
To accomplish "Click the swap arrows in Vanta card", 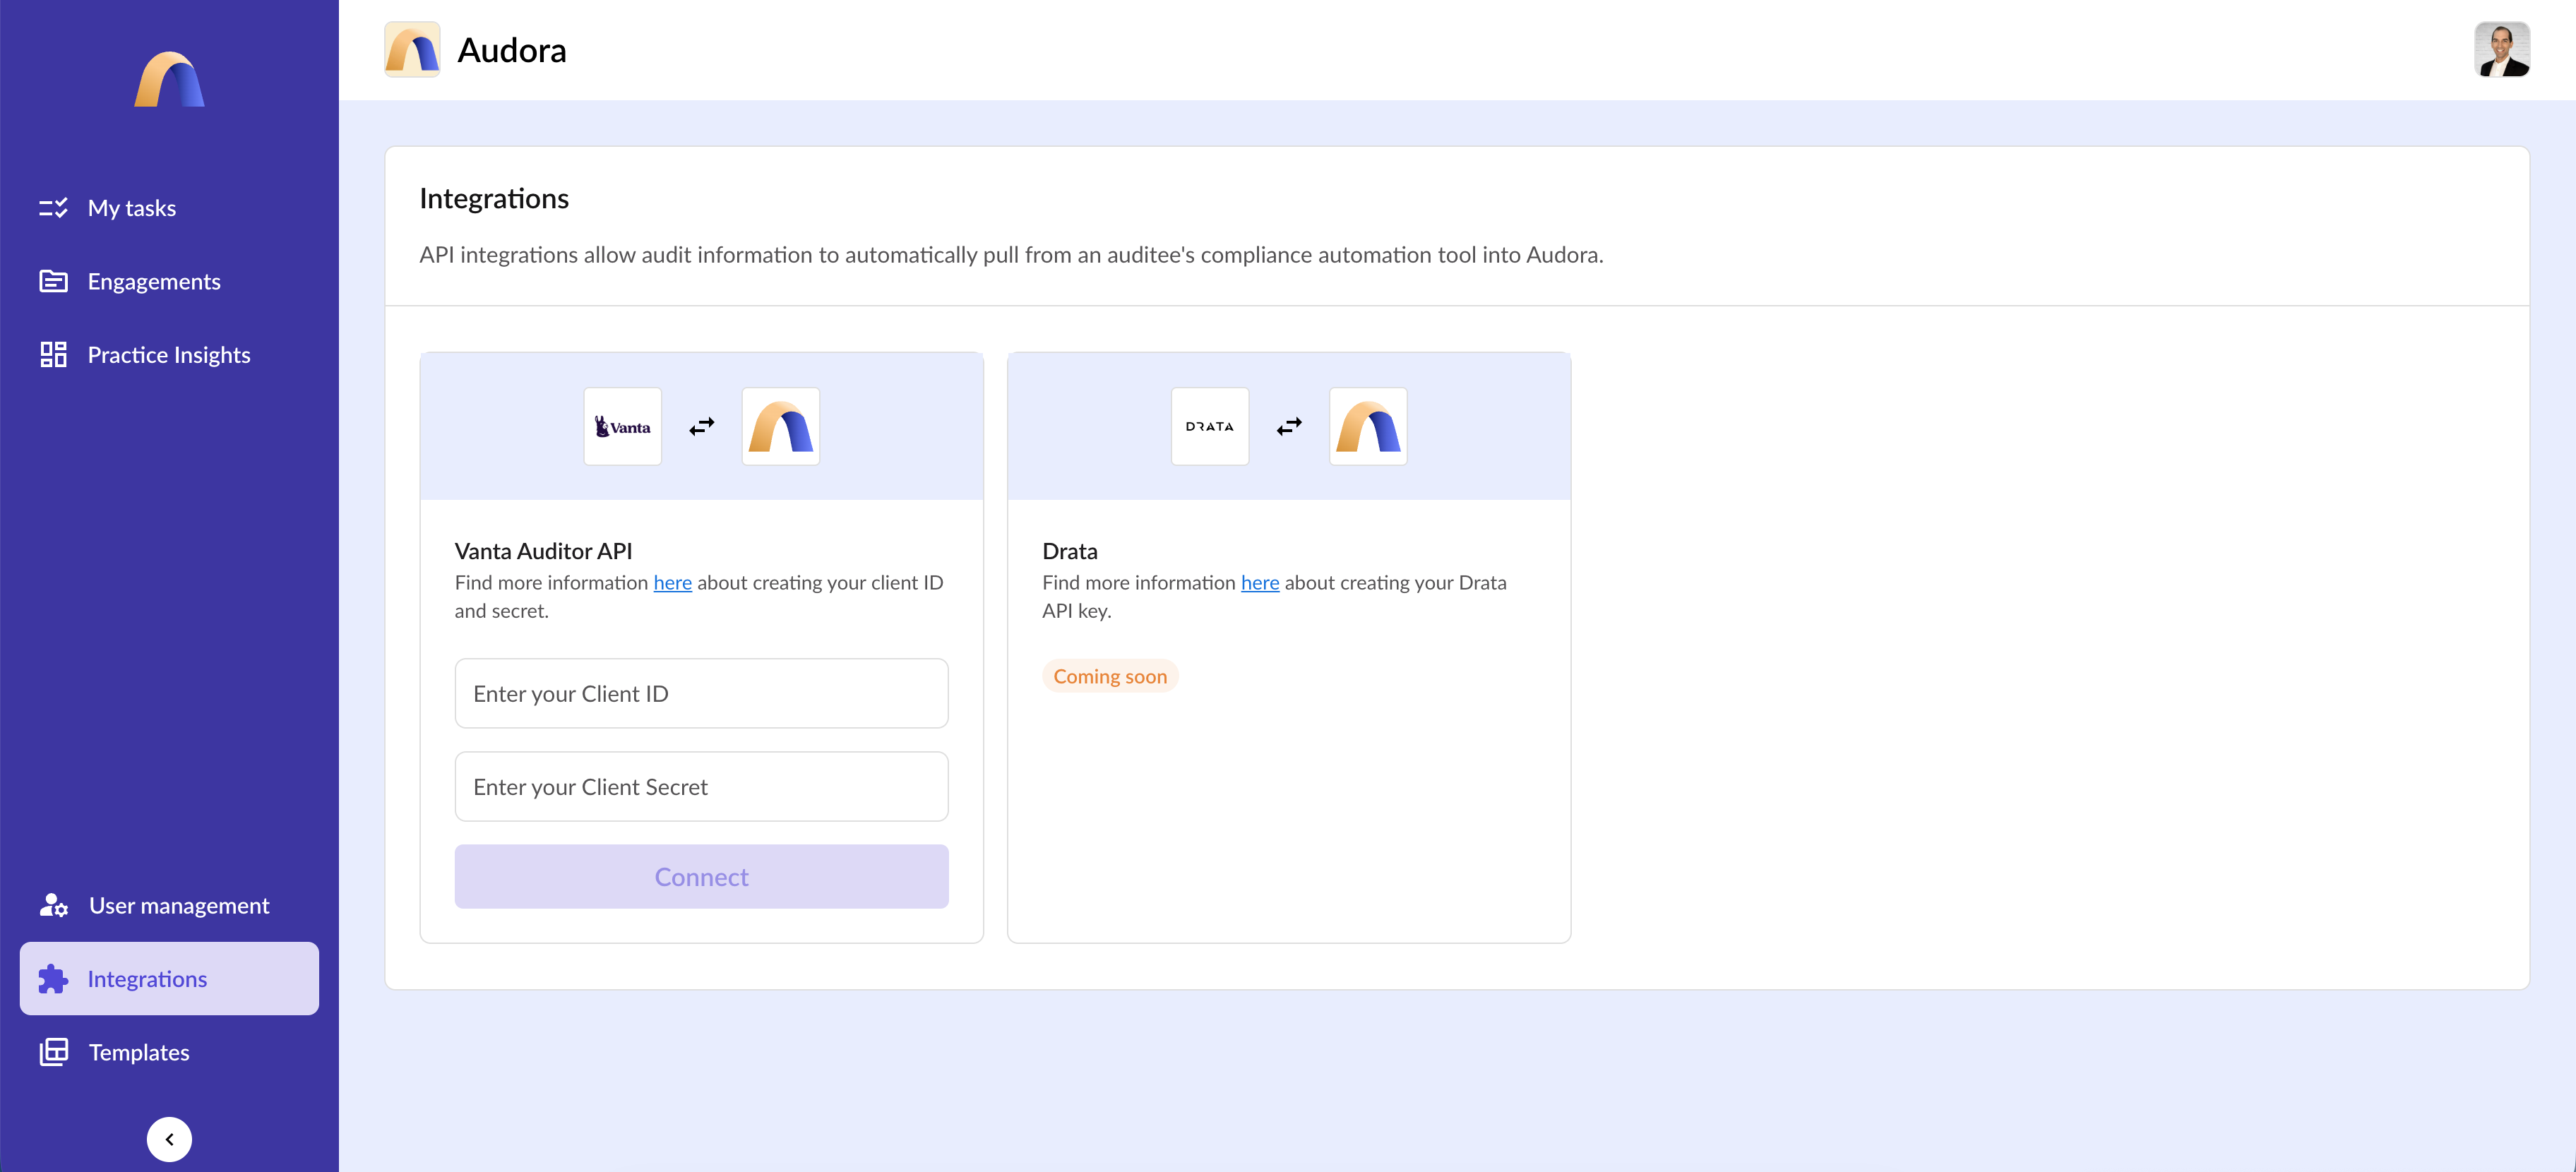I will (x=701, y=427).
